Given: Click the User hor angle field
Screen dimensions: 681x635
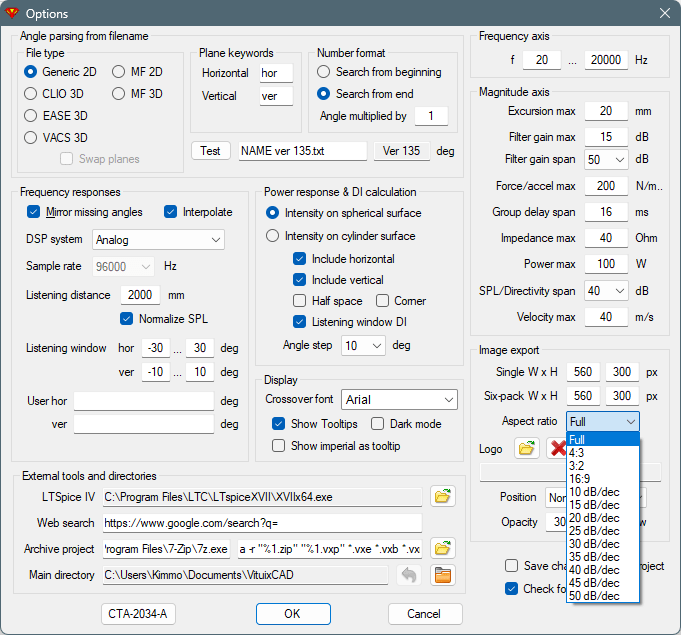Looking at the screenshot, I should click(x=144, y=401).
